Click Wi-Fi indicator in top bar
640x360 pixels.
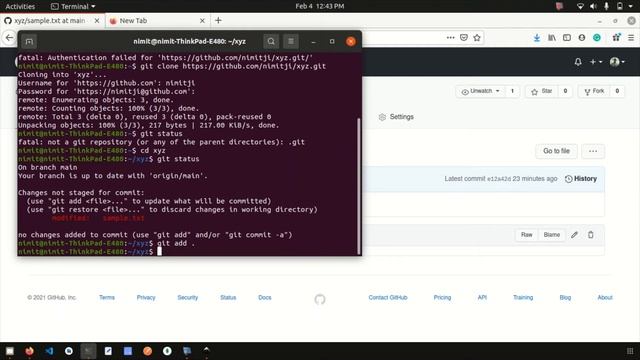(580, 6)
